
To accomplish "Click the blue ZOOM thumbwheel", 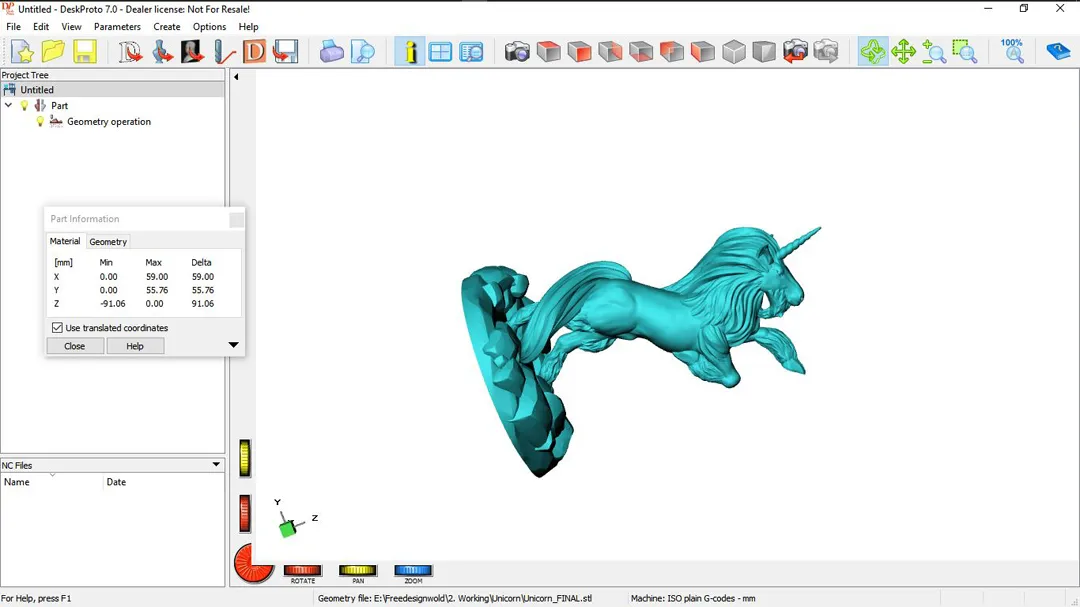I will (x=413, y=570).
